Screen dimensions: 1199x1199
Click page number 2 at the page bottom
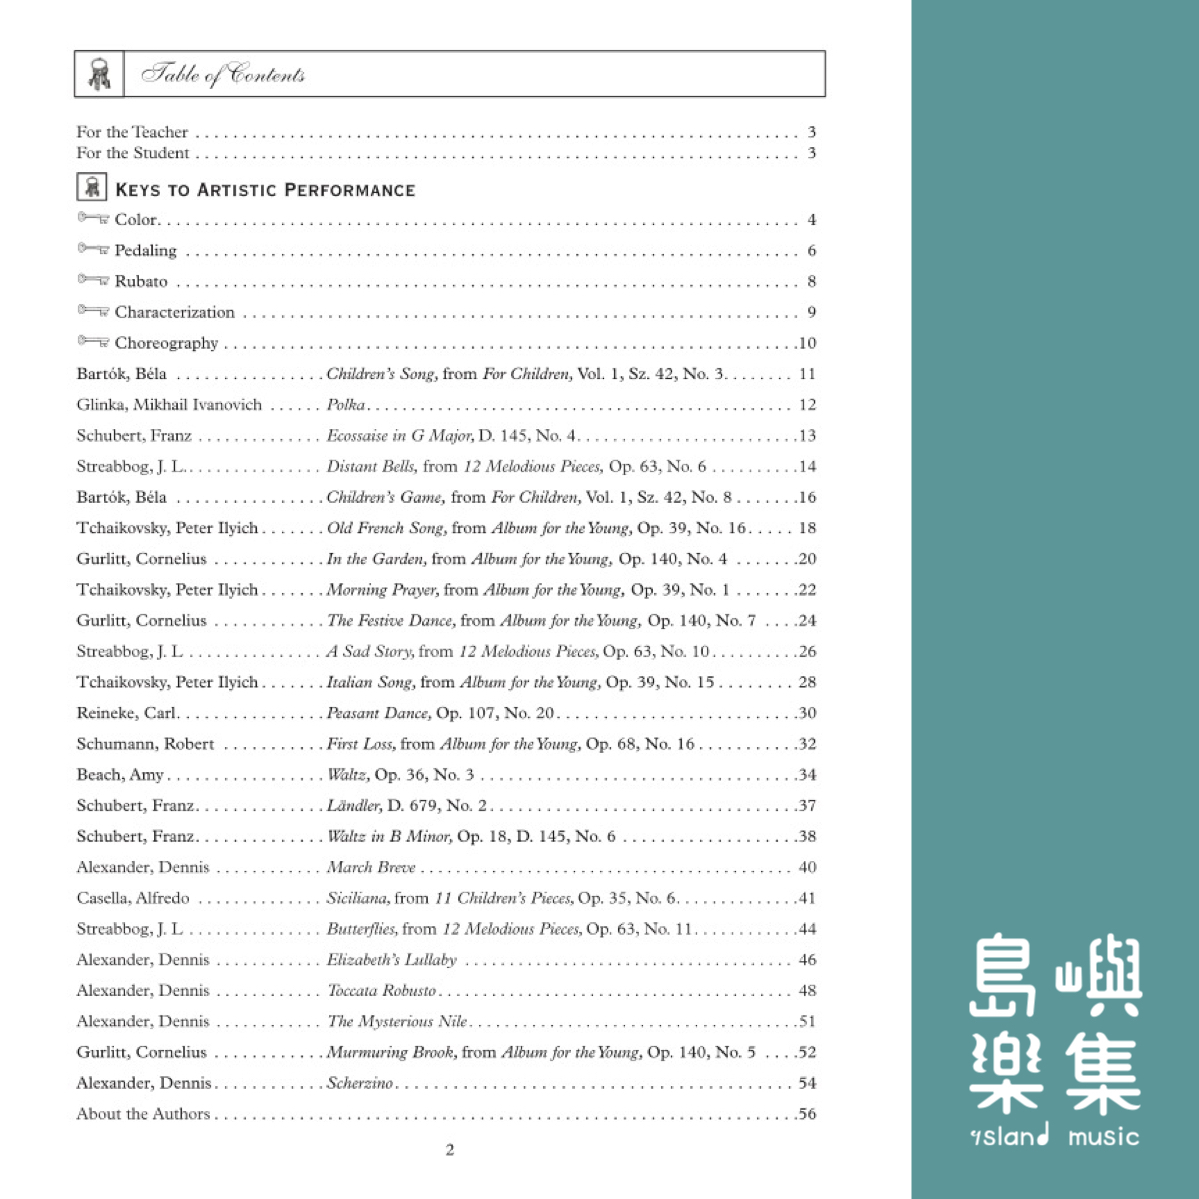click(x=450, y=1150)
